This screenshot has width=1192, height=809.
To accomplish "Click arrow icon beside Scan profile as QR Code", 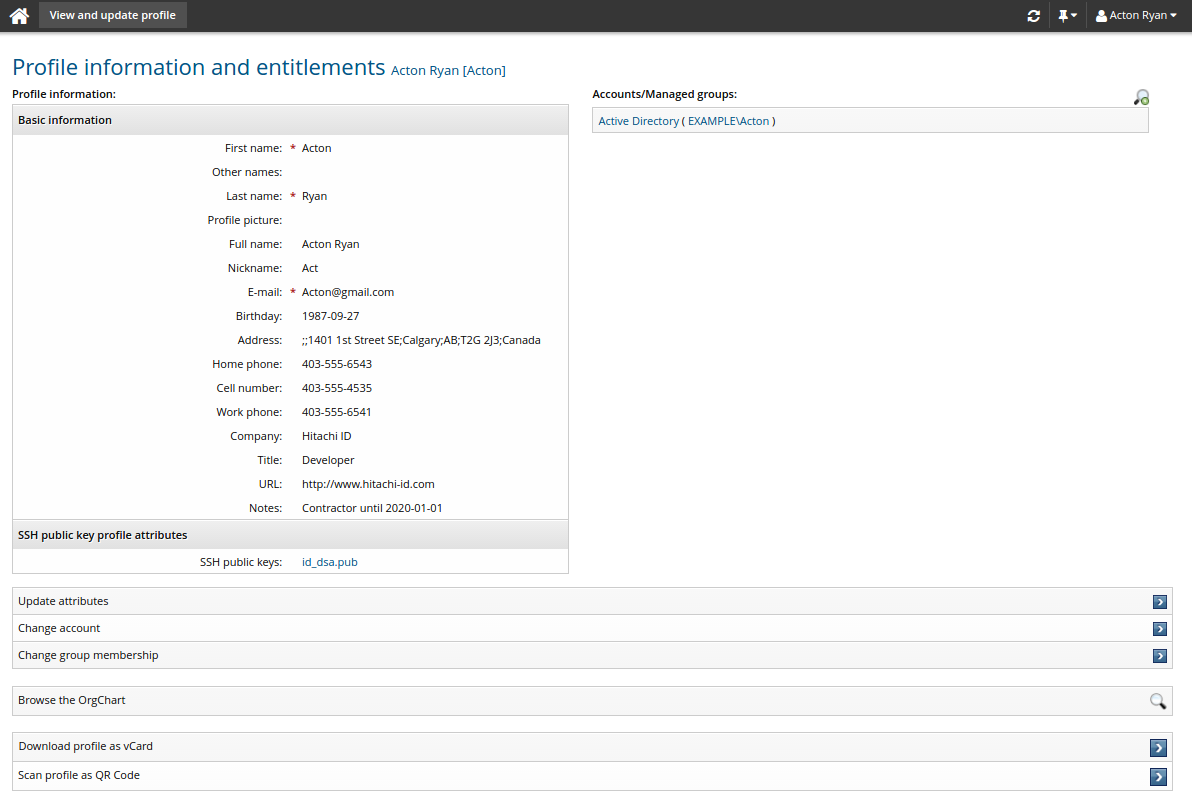I will coord(1159,776).
